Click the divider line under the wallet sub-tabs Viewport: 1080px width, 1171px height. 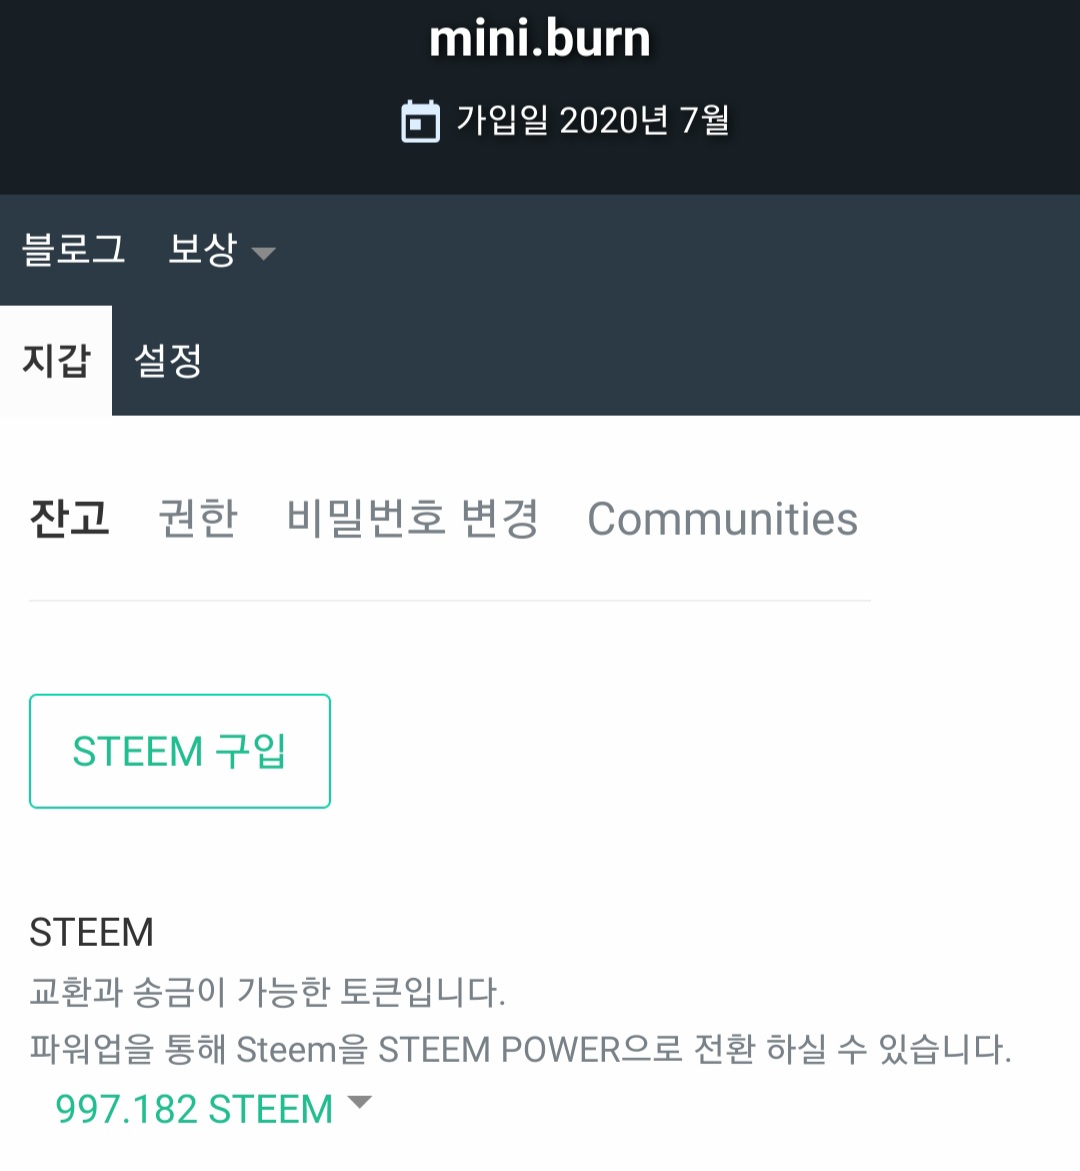[x=450, y=600]
